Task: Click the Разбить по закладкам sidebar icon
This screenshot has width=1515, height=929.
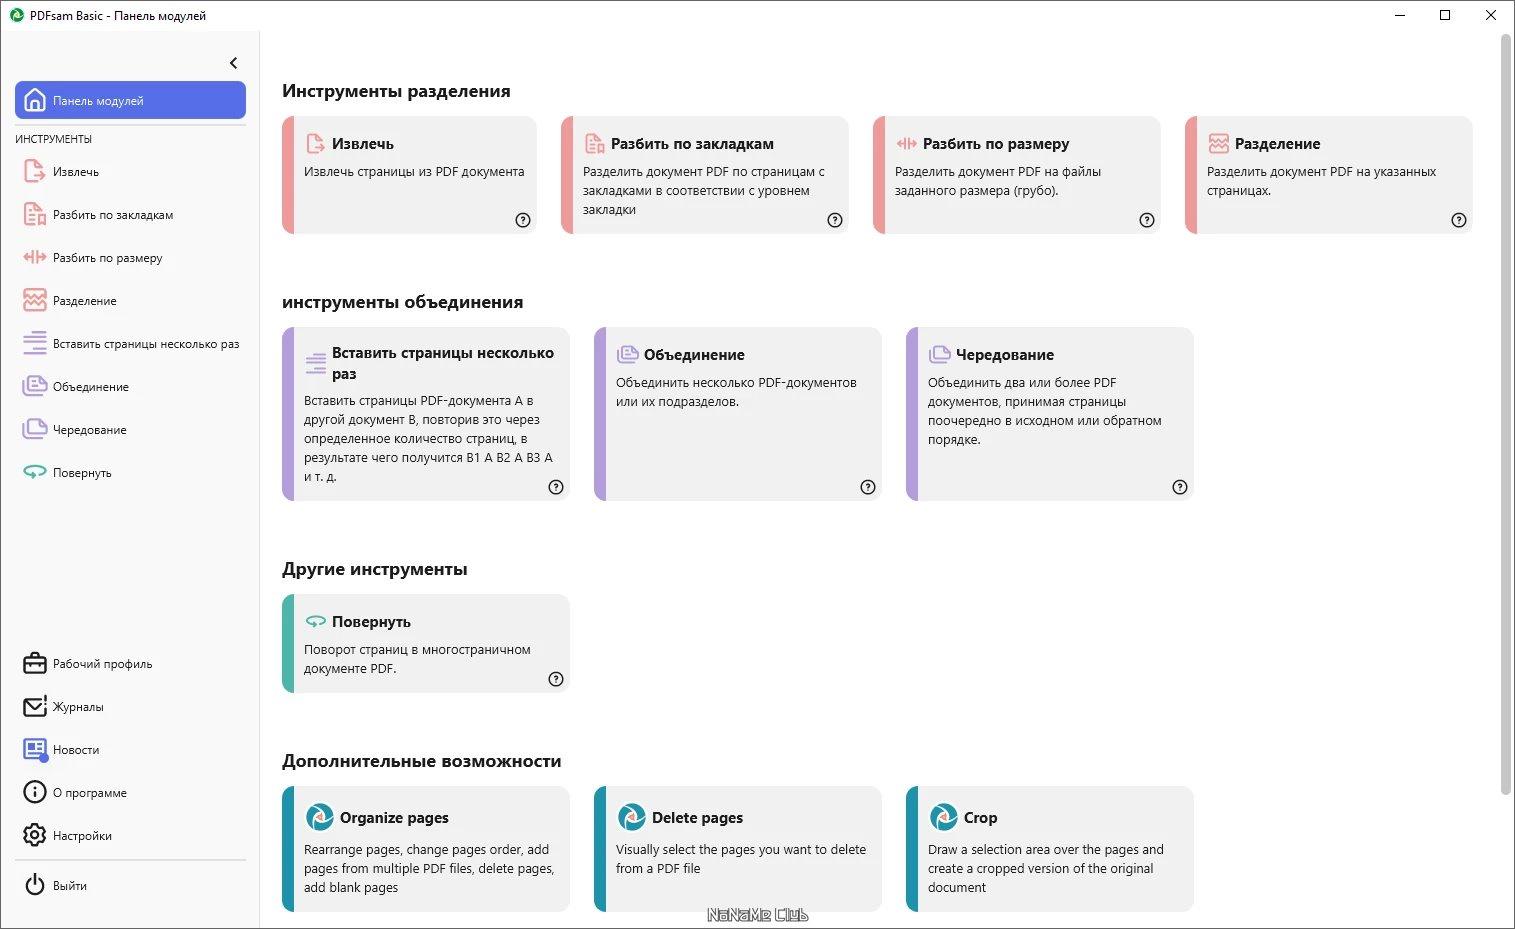Action: tap(34, 215)
